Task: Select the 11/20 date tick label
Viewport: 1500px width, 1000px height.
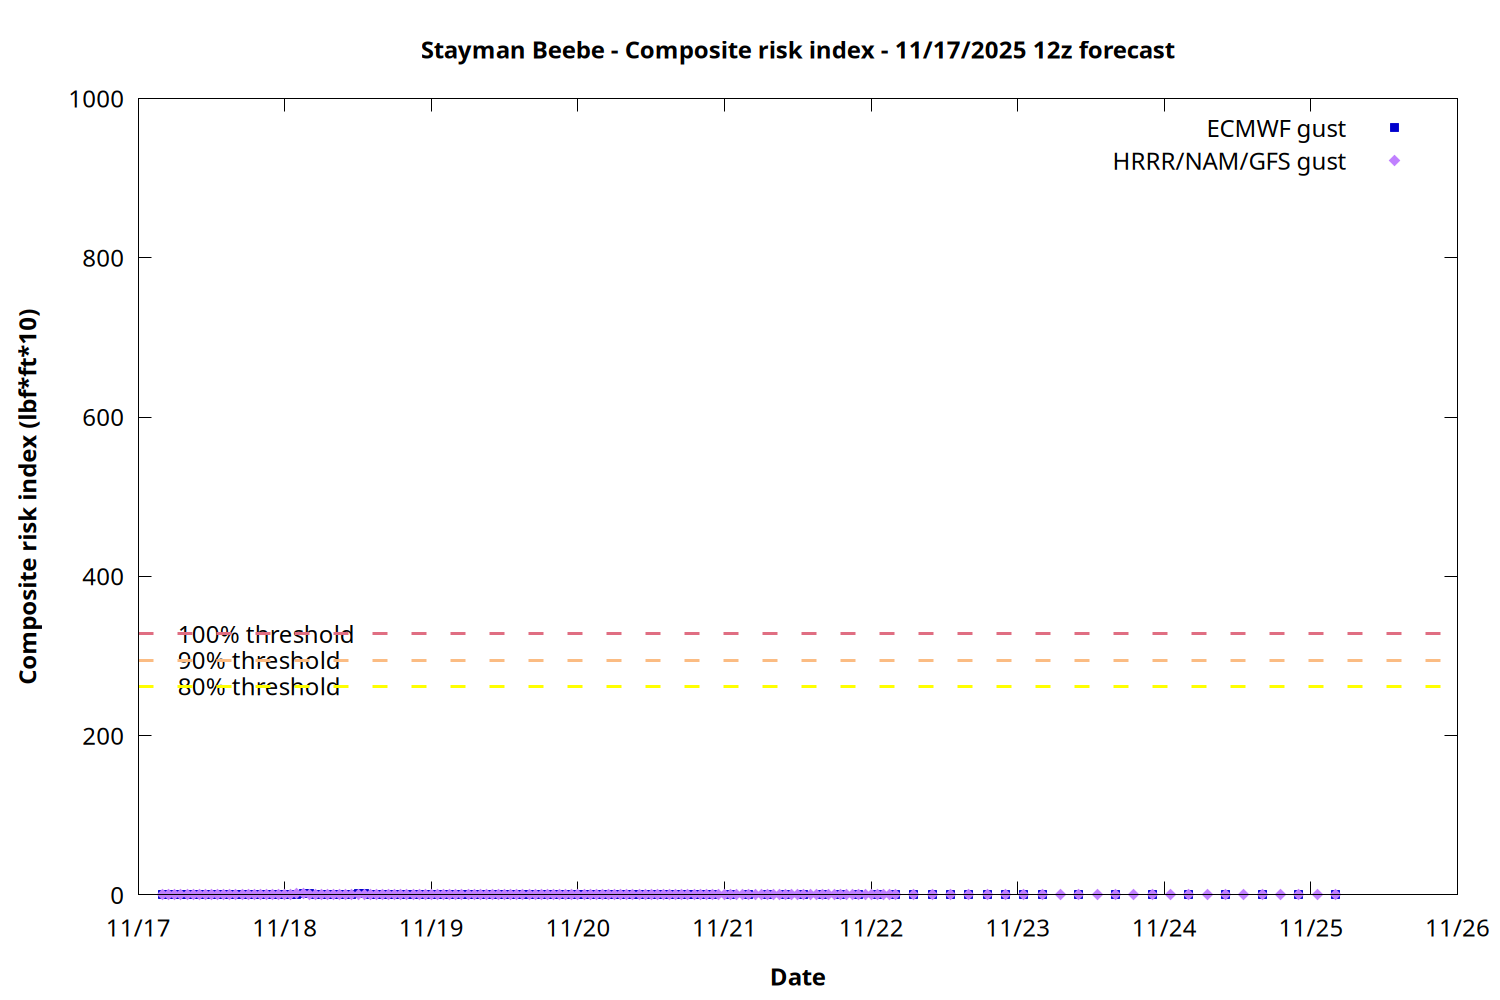Action: 577,928
